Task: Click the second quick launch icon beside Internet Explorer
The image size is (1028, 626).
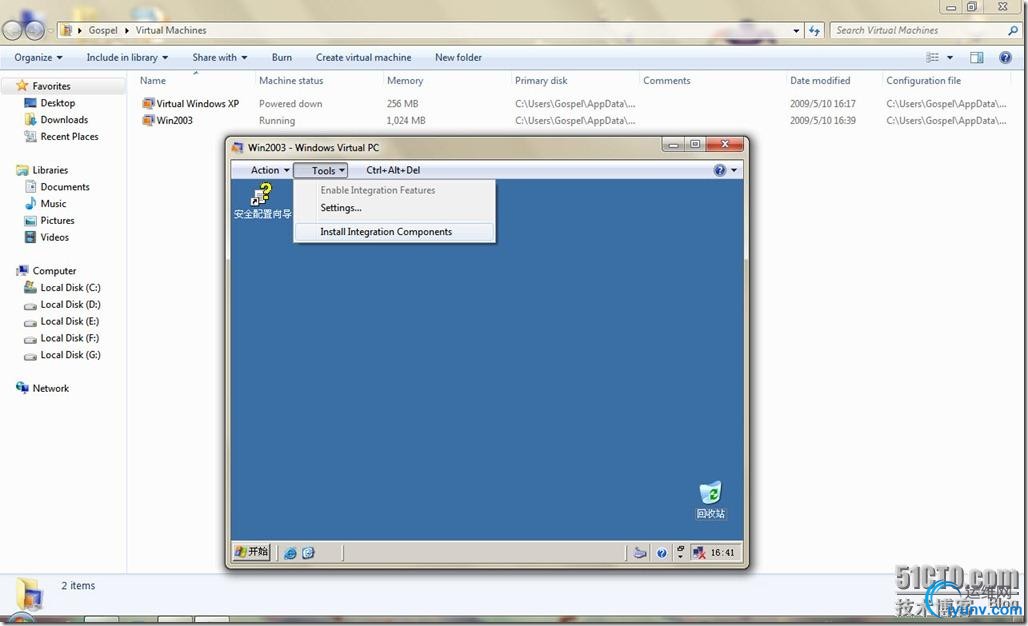Action: (308, 553)
